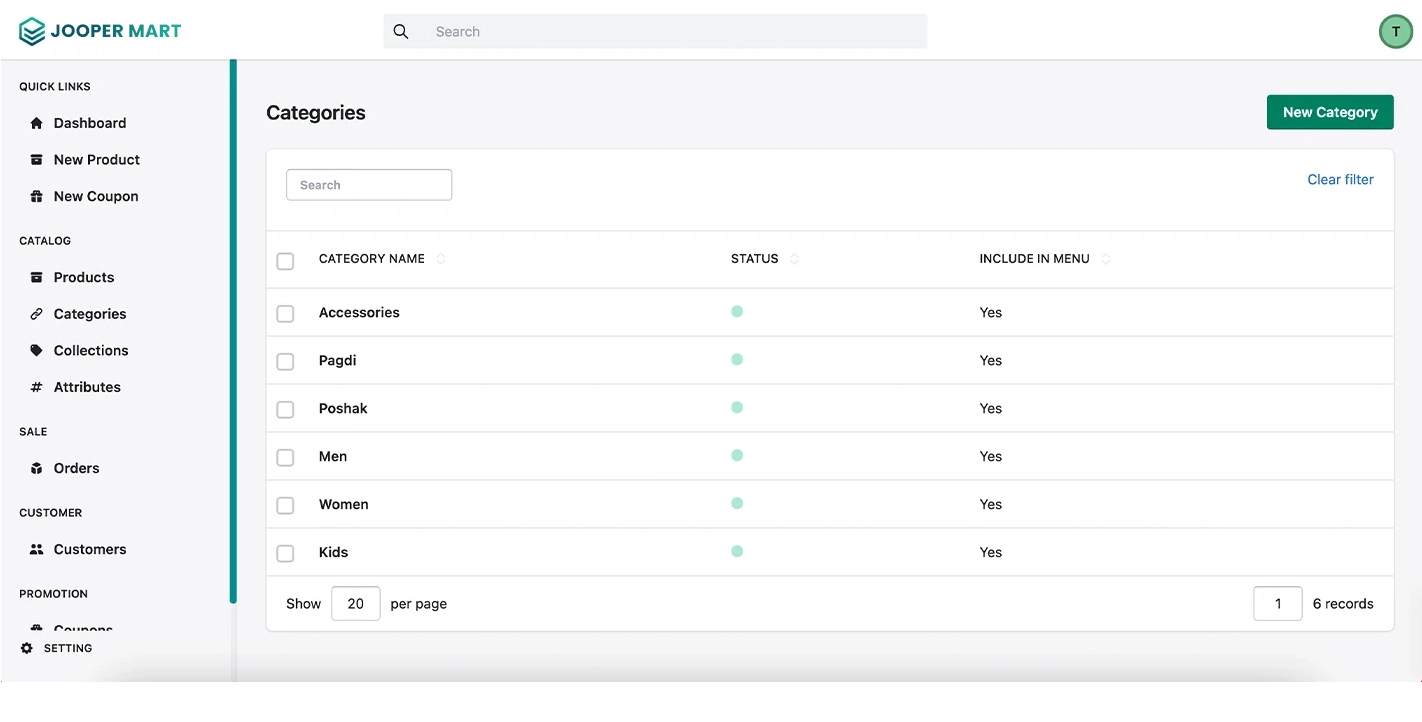Sort by the Category Name column arrows

441,258
